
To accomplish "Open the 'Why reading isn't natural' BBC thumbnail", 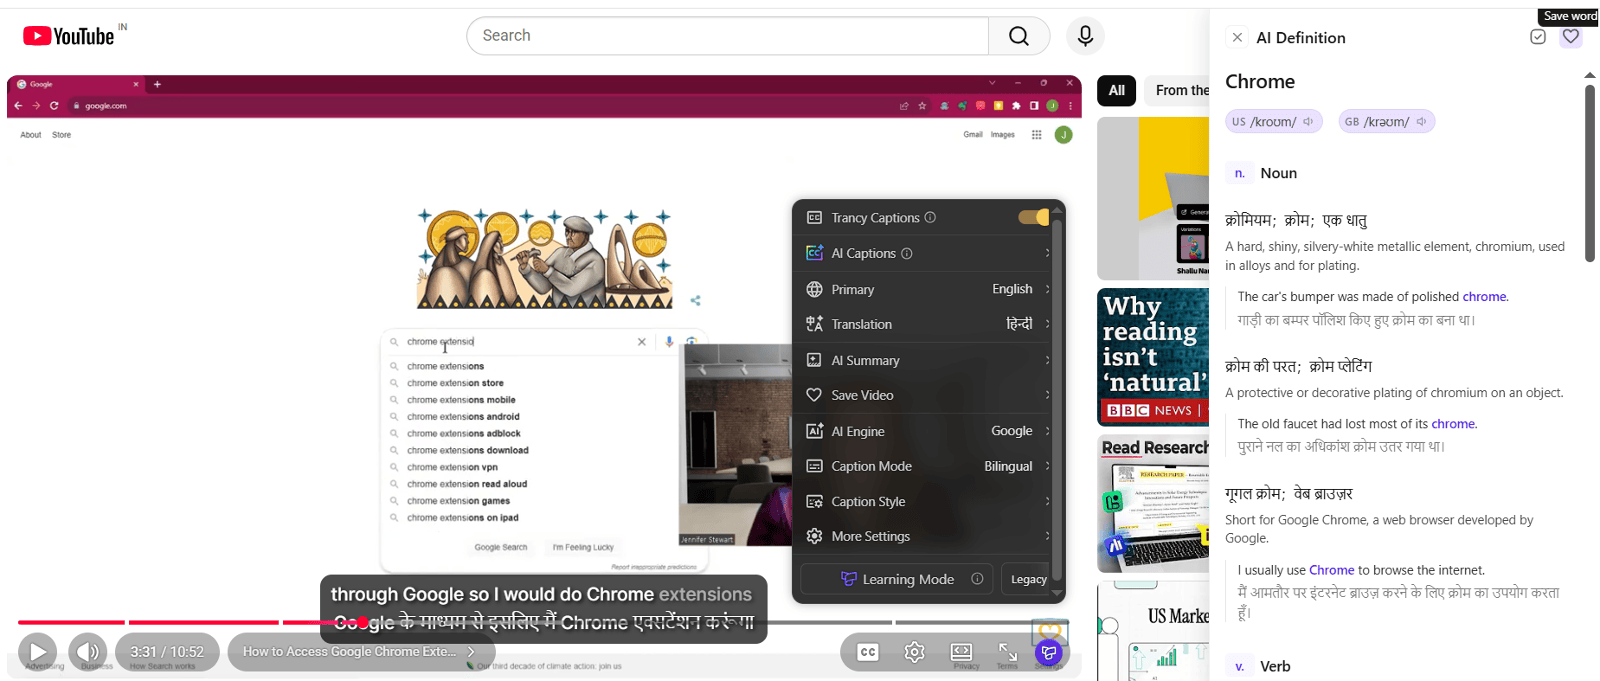I will (1153, 357).
